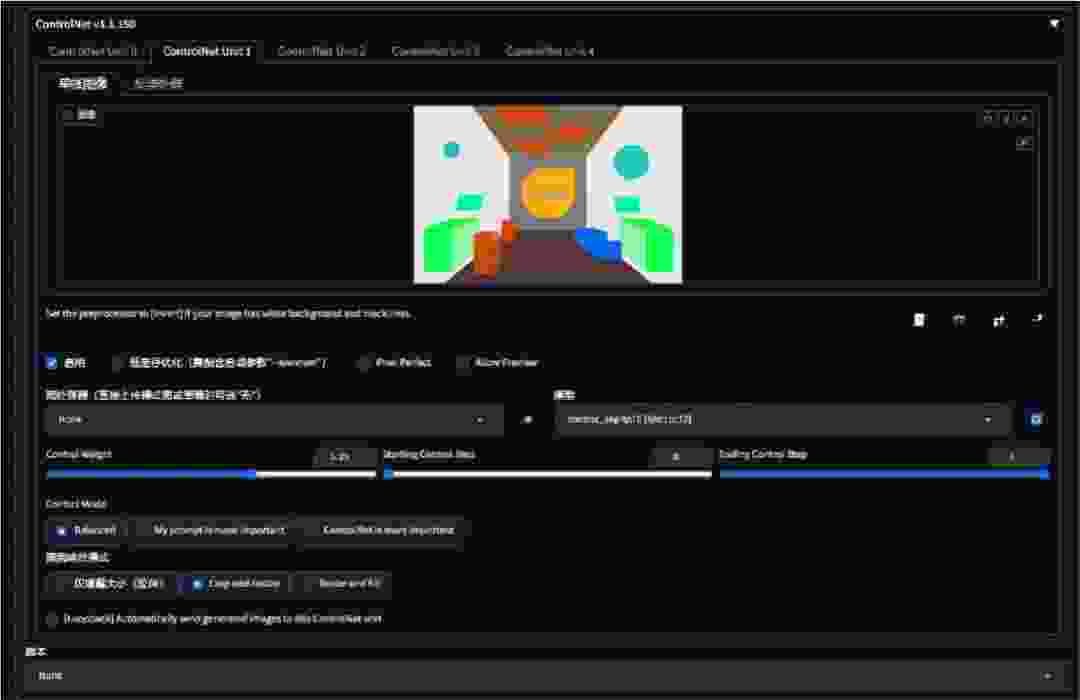Select the just resize (stretch) mode option

tap(110, 584)
